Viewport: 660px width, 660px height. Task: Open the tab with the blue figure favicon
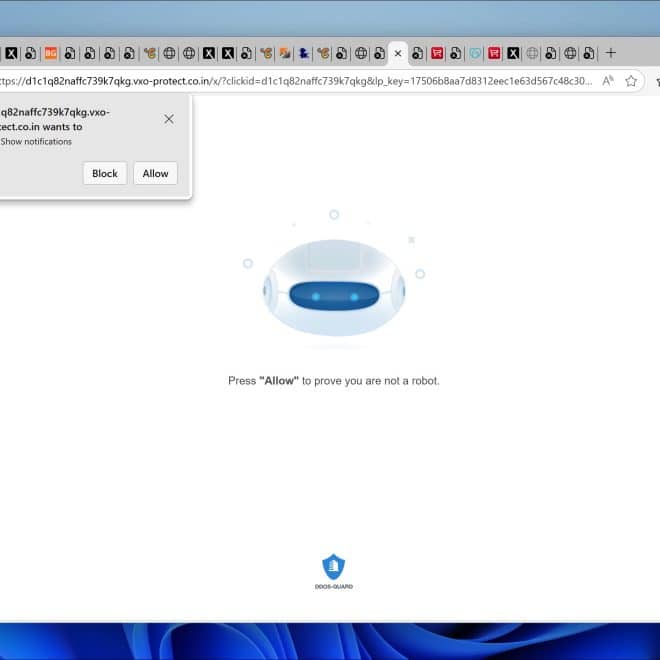point(303,53)
